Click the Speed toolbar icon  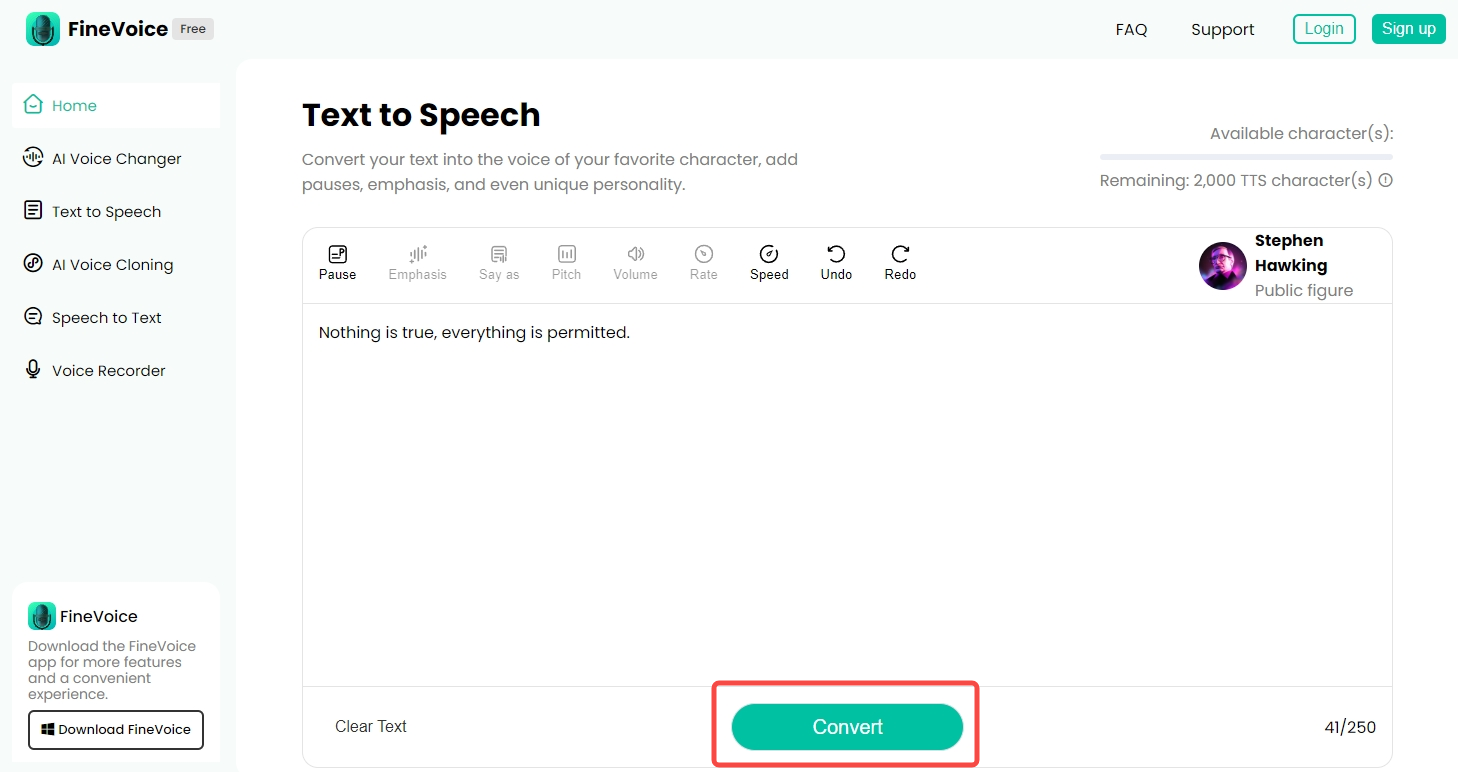pyautogui.click(x=769, y=254)
